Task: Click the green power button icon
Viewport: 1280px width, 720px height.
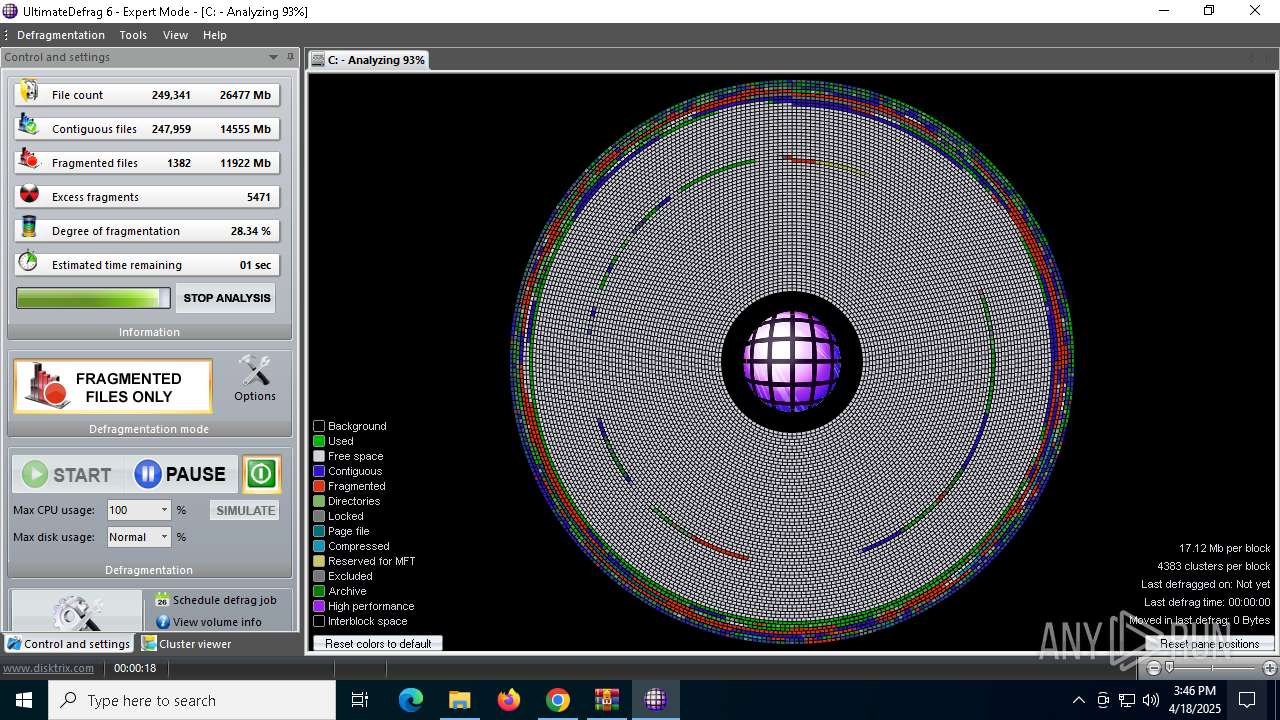Action: [261, 474]
